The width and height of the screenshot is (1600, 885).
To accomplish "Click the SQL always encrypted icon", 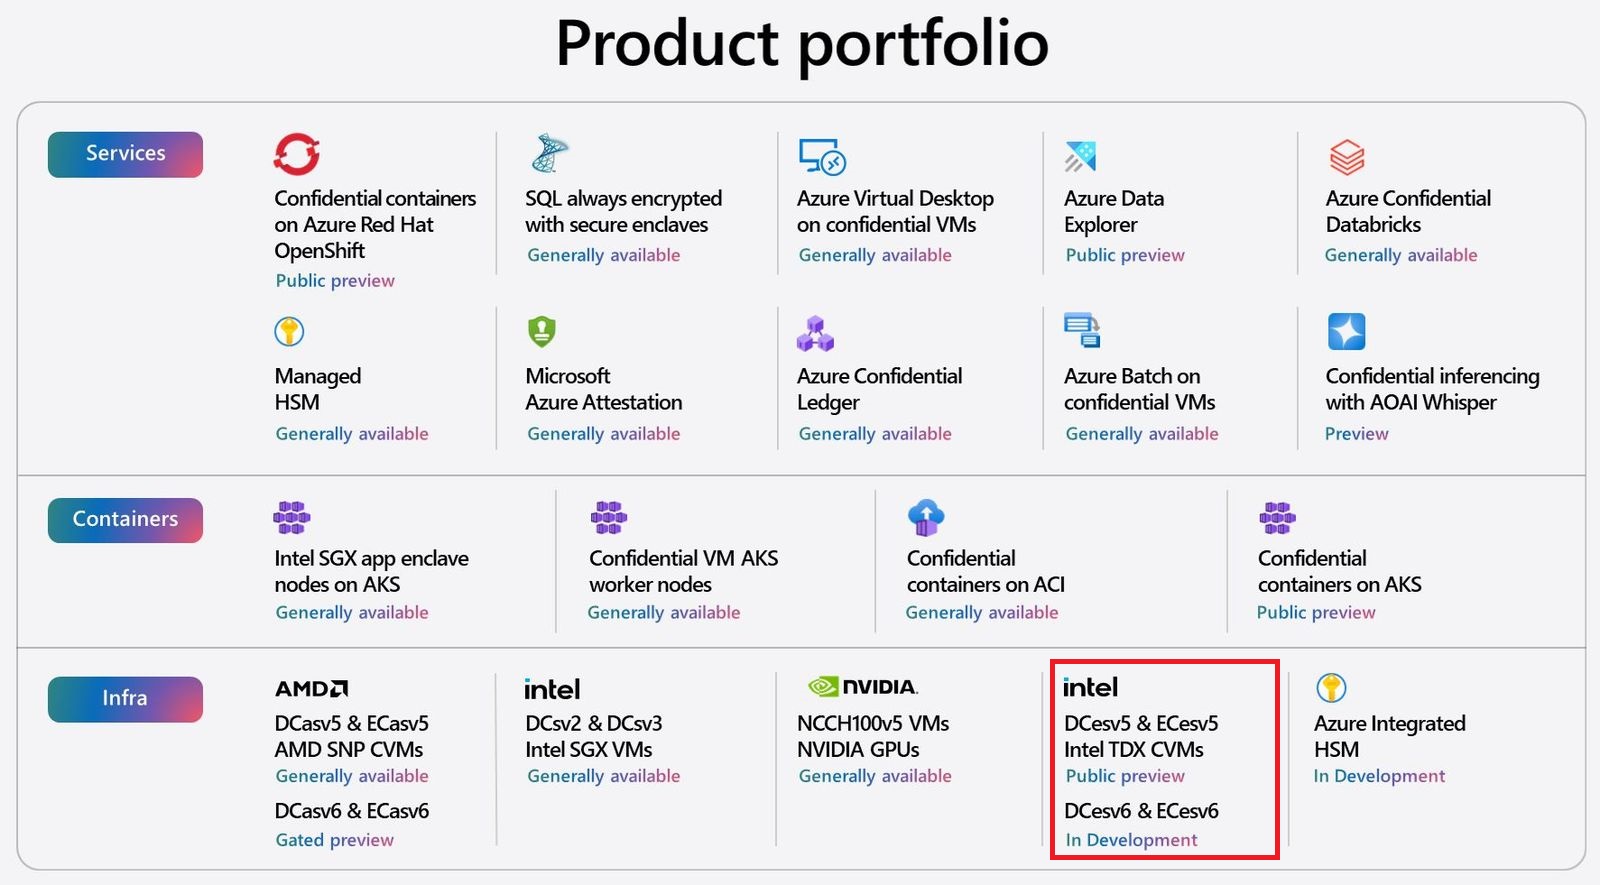I will (549, 153).
